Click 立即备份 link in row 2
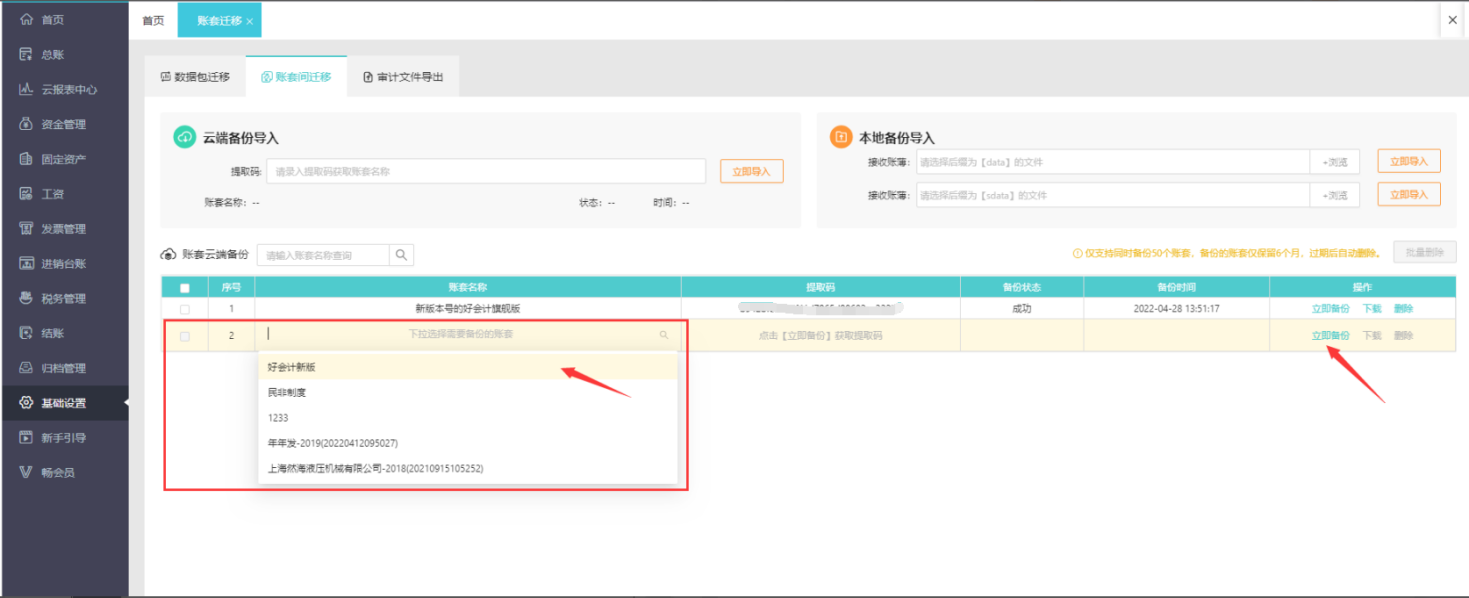1469x598 pixels. coord(1330,336)
